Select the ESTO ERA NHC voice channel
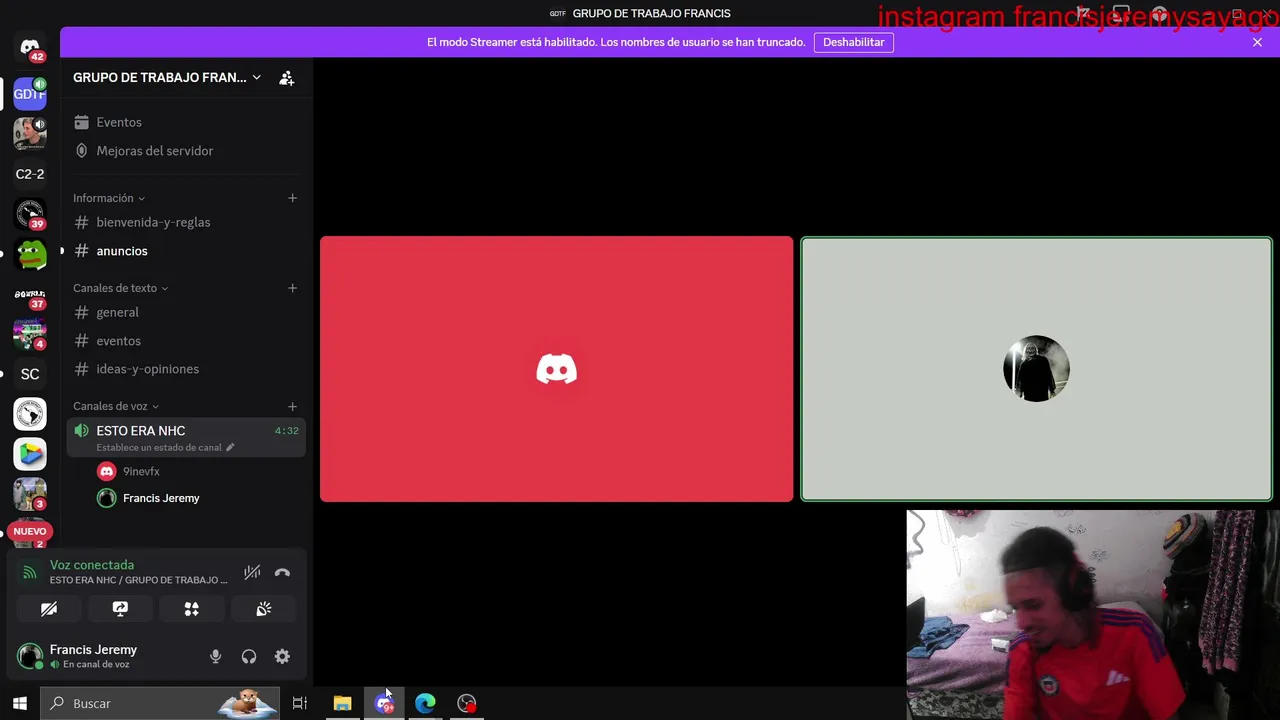Screen dimensions: 1280x720 tap(187, 438)
